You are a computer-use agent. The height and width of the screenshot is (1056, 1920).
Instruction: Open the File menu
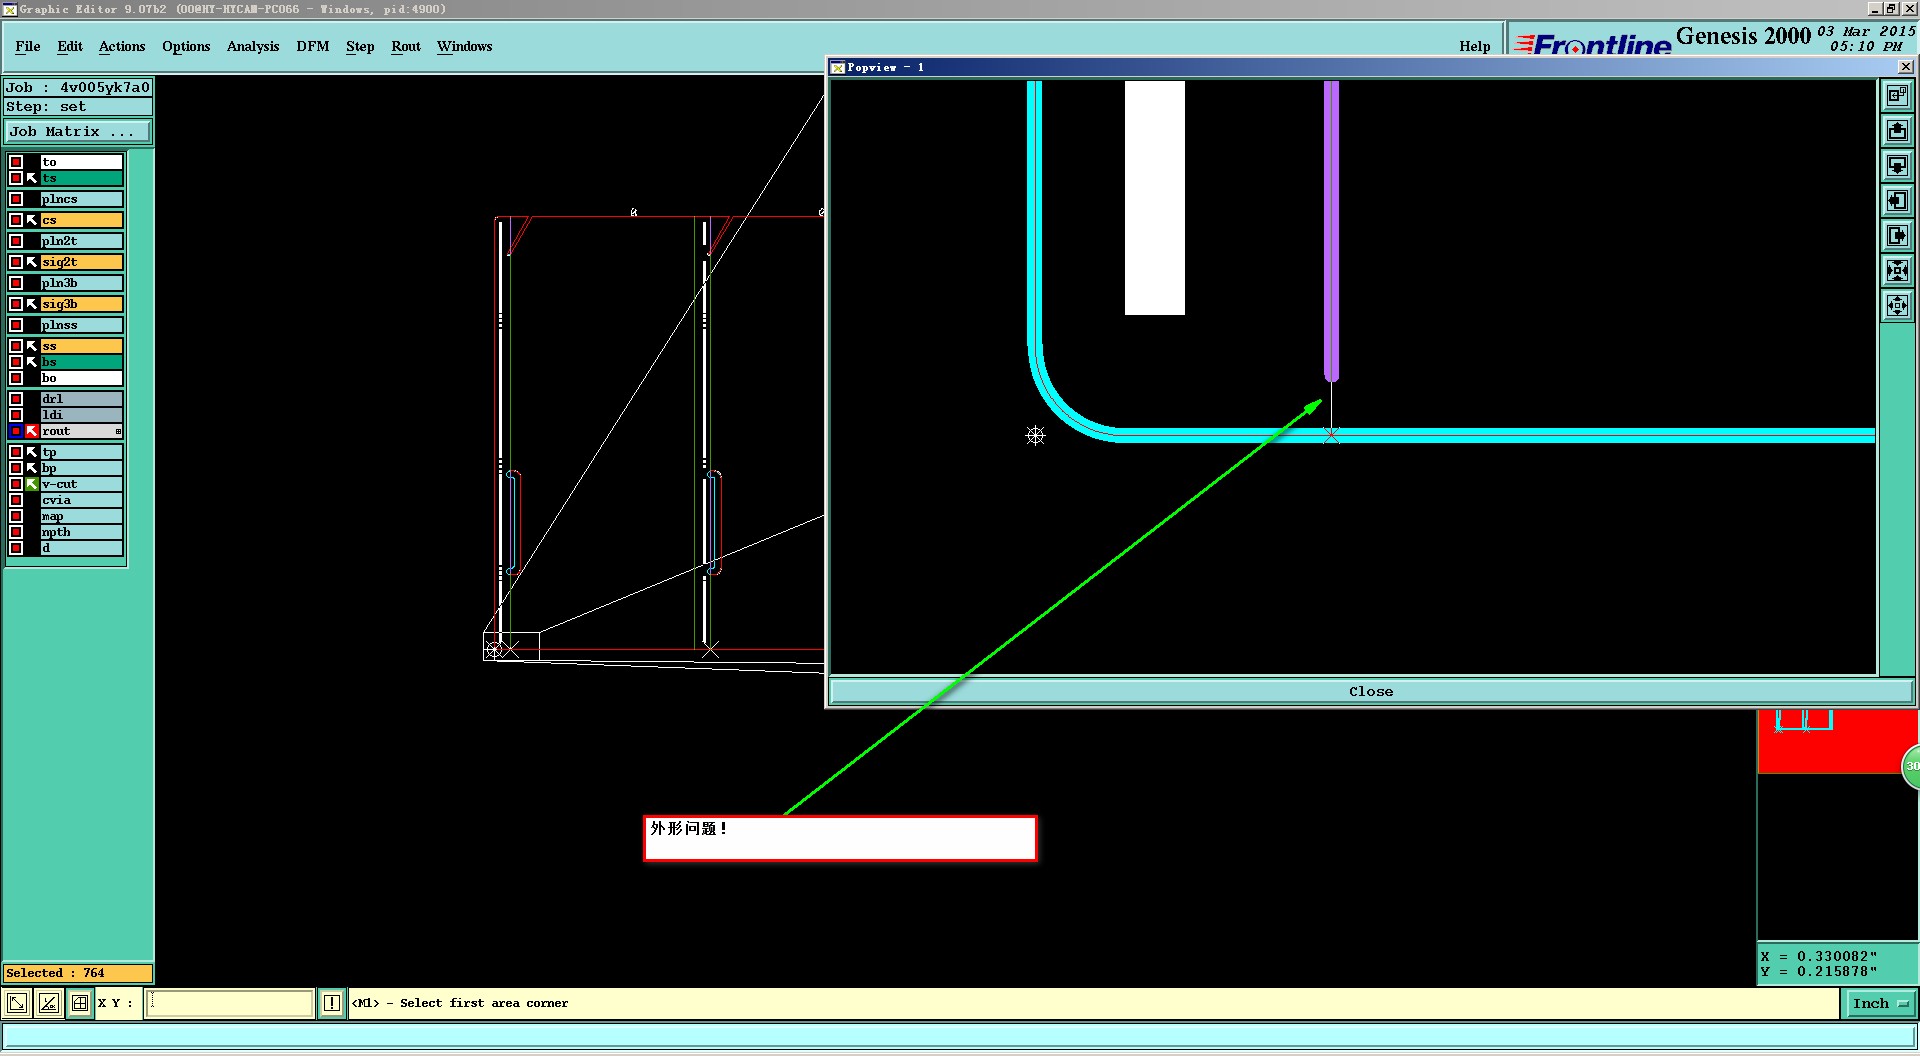coord(28,46)
